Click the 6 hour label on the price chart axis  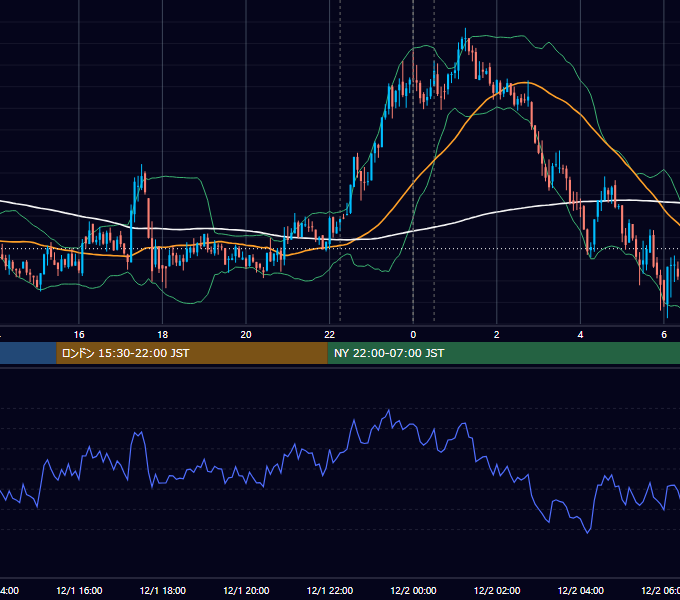(664, 335)
